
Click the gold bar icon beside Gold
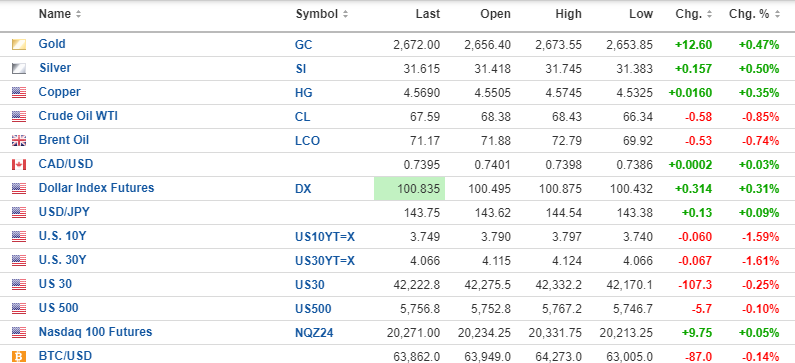tap(19, 45)
